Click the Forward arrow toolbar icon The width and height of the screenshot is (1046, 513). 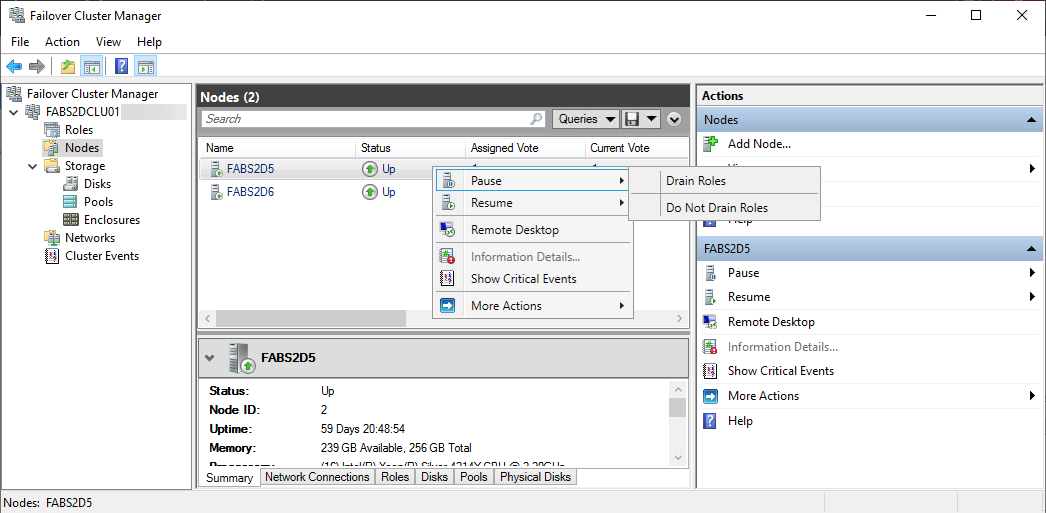(x=37, y=66)
